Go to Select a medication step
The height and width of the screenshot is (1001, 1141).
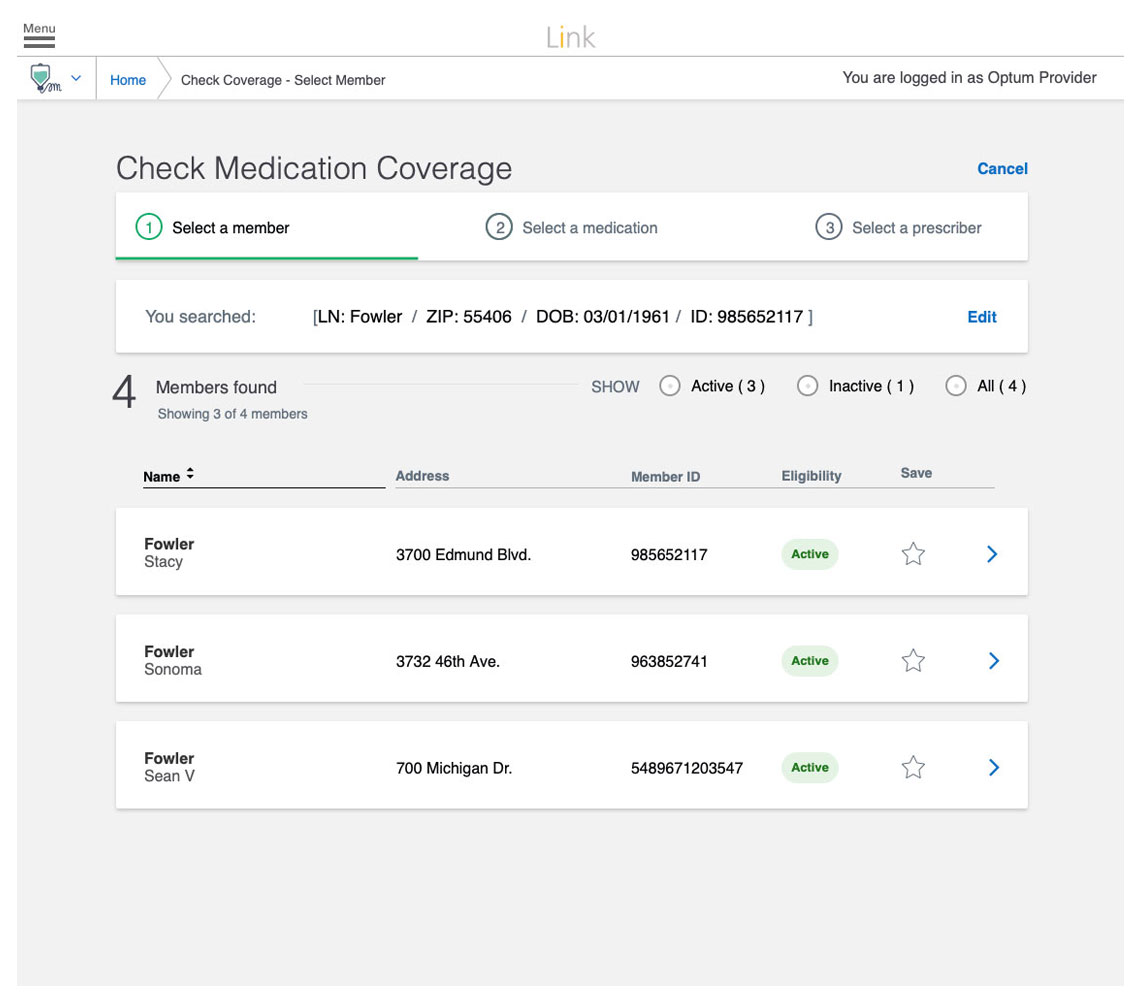click(x=589, y=228)
